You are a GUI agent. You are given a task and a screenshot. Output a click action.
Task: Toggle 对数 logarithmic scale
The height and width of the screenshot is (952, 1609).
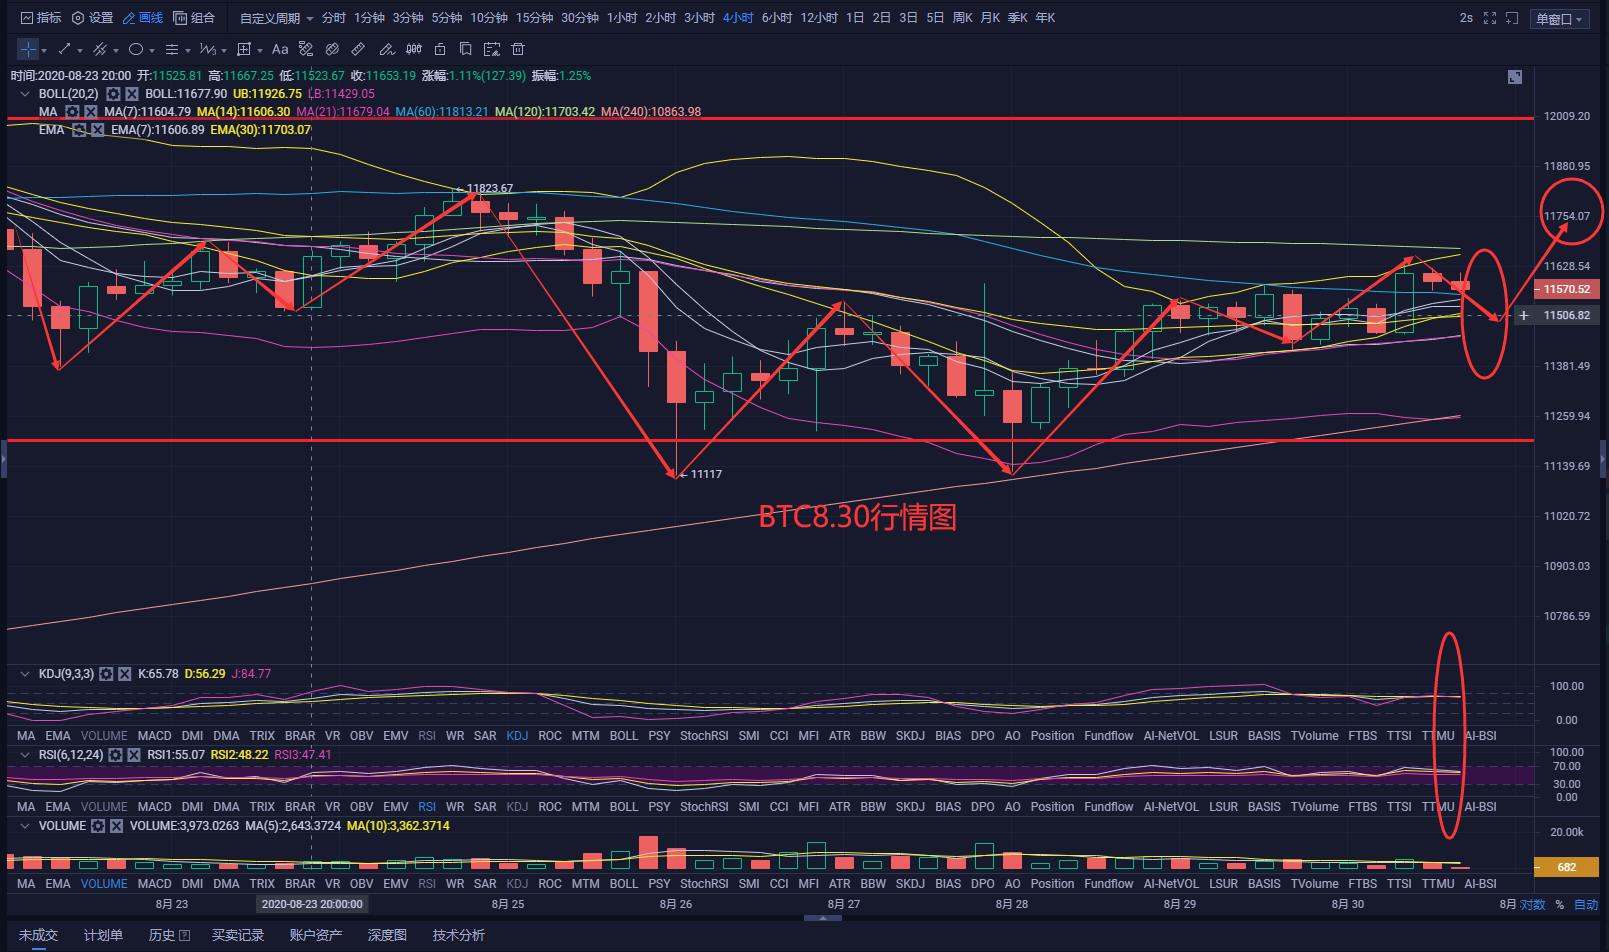(1533, 905)
